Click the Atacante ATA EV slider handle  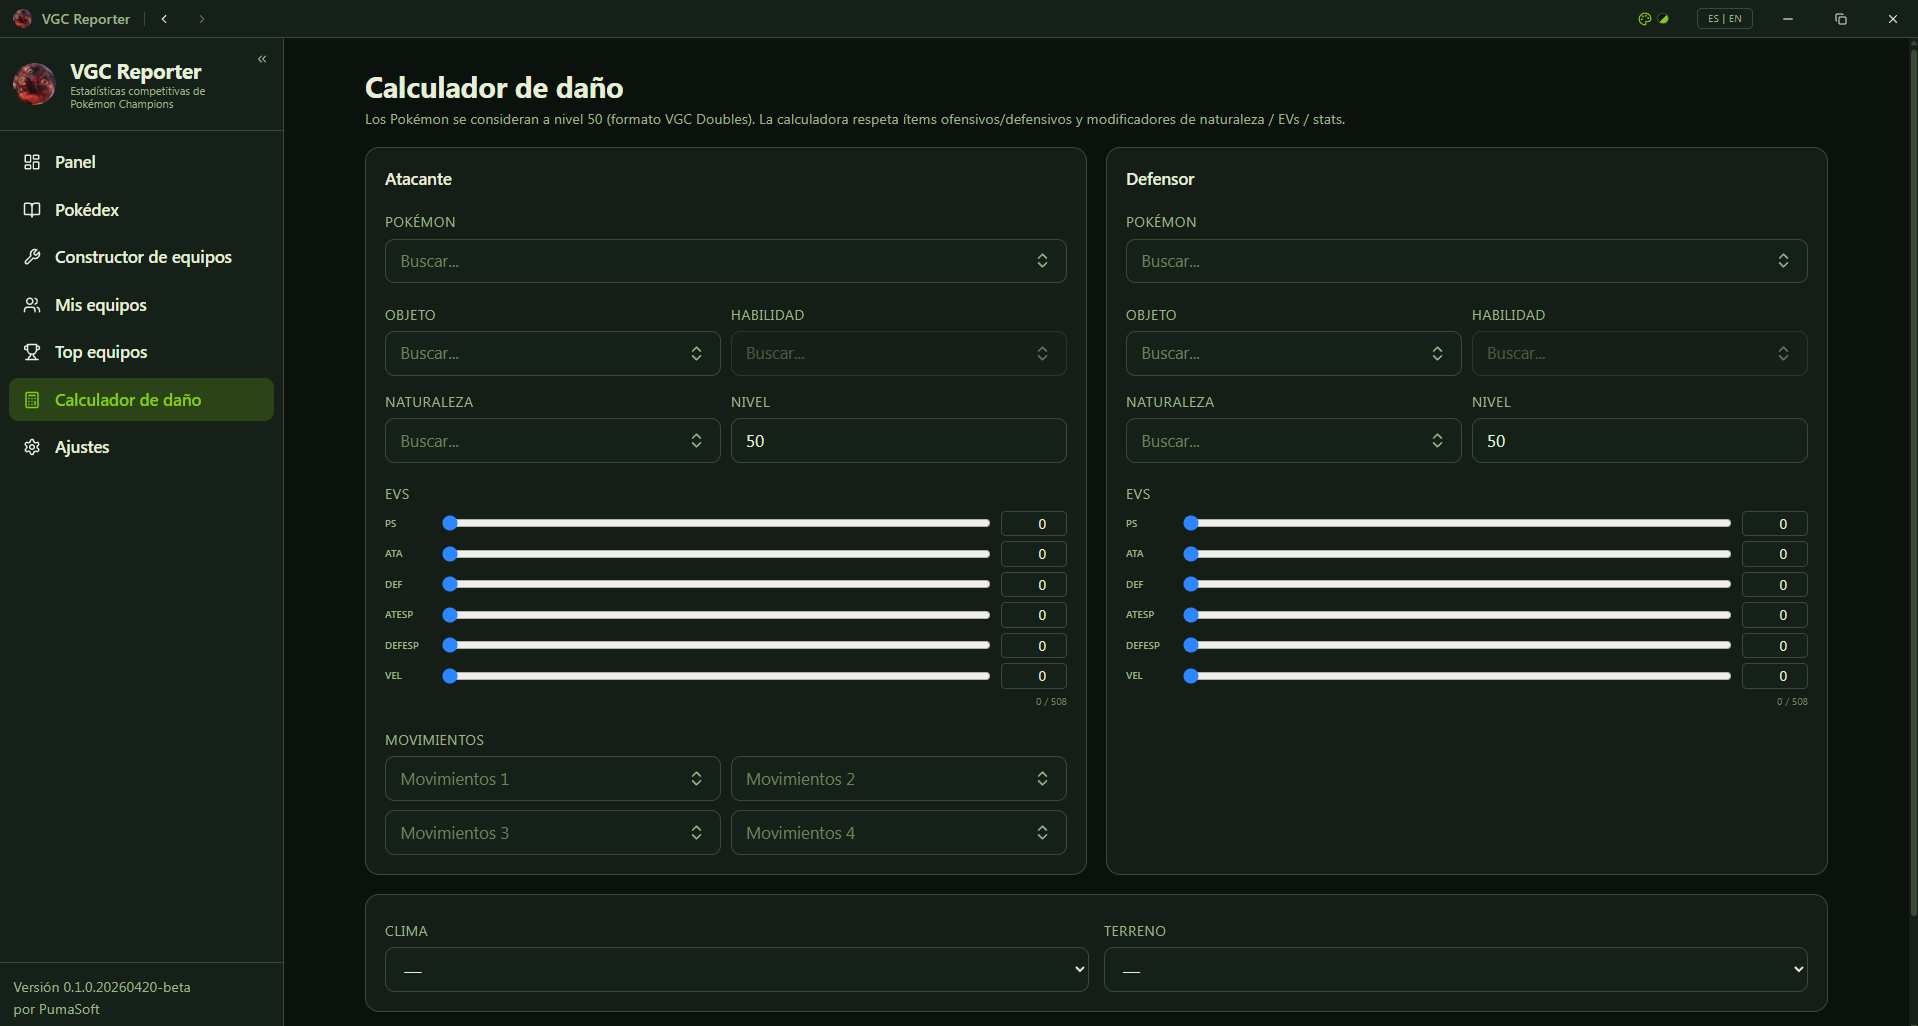(x=450, y=554)
